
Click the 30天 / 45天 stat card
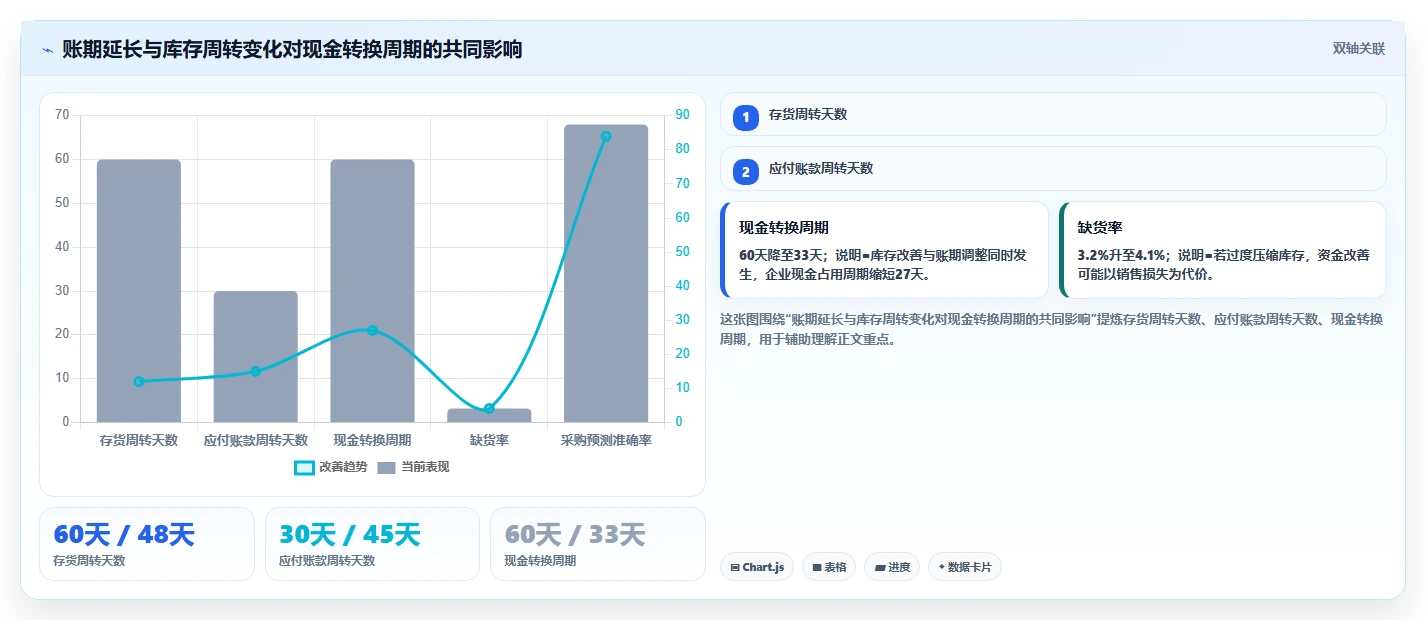click(x=372, y=544)
